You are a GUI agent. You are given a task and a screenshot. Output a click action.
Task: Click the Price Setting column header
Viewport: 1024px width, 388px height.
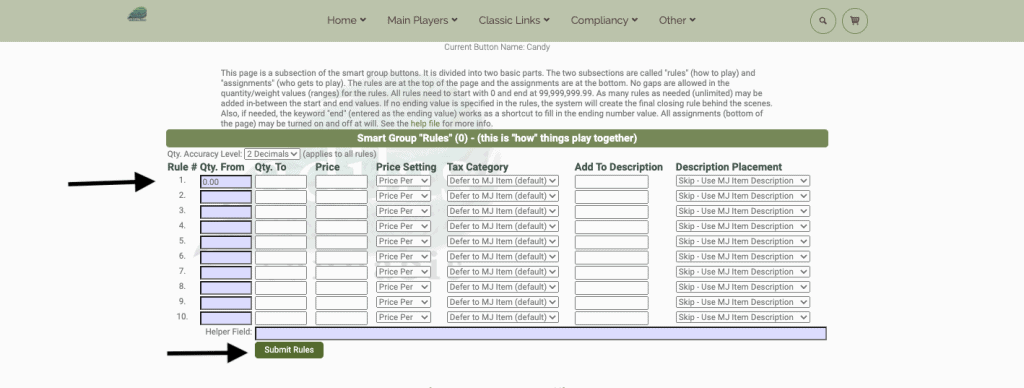[406, 167]
